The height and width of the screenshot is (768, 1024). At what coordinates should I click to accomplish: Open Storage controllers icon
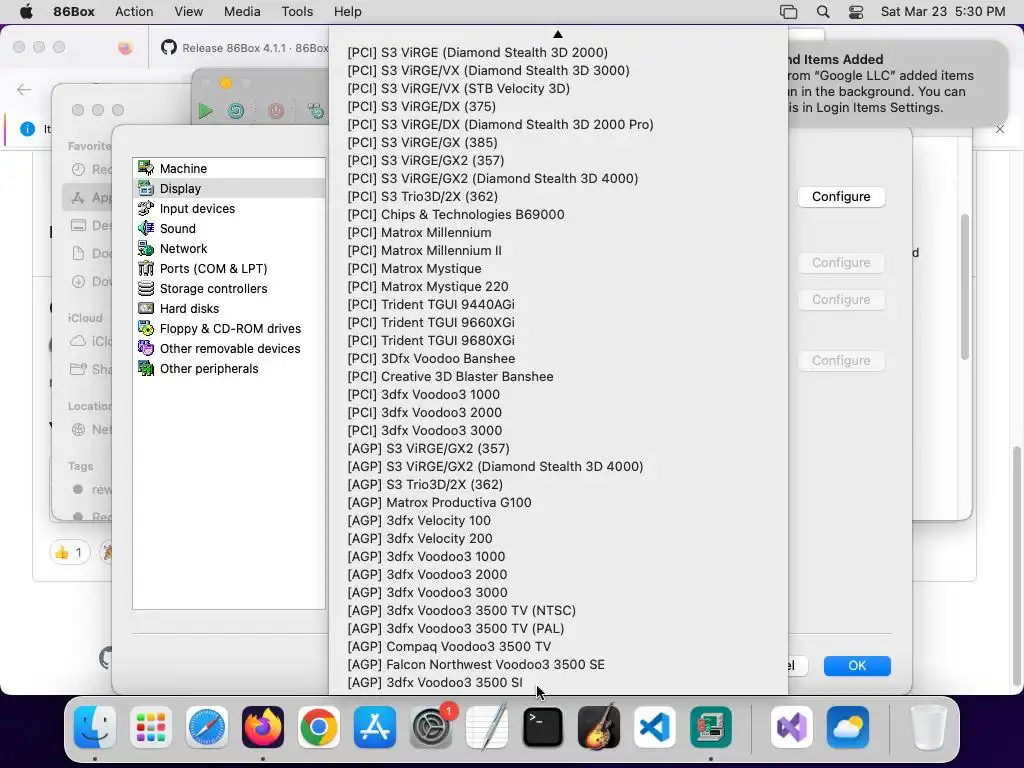[146, 288]
